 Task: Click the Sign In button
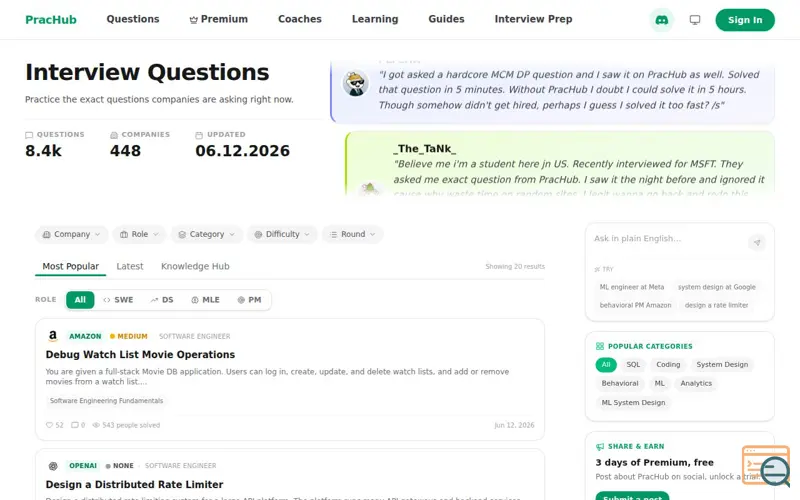pos(745,20)
